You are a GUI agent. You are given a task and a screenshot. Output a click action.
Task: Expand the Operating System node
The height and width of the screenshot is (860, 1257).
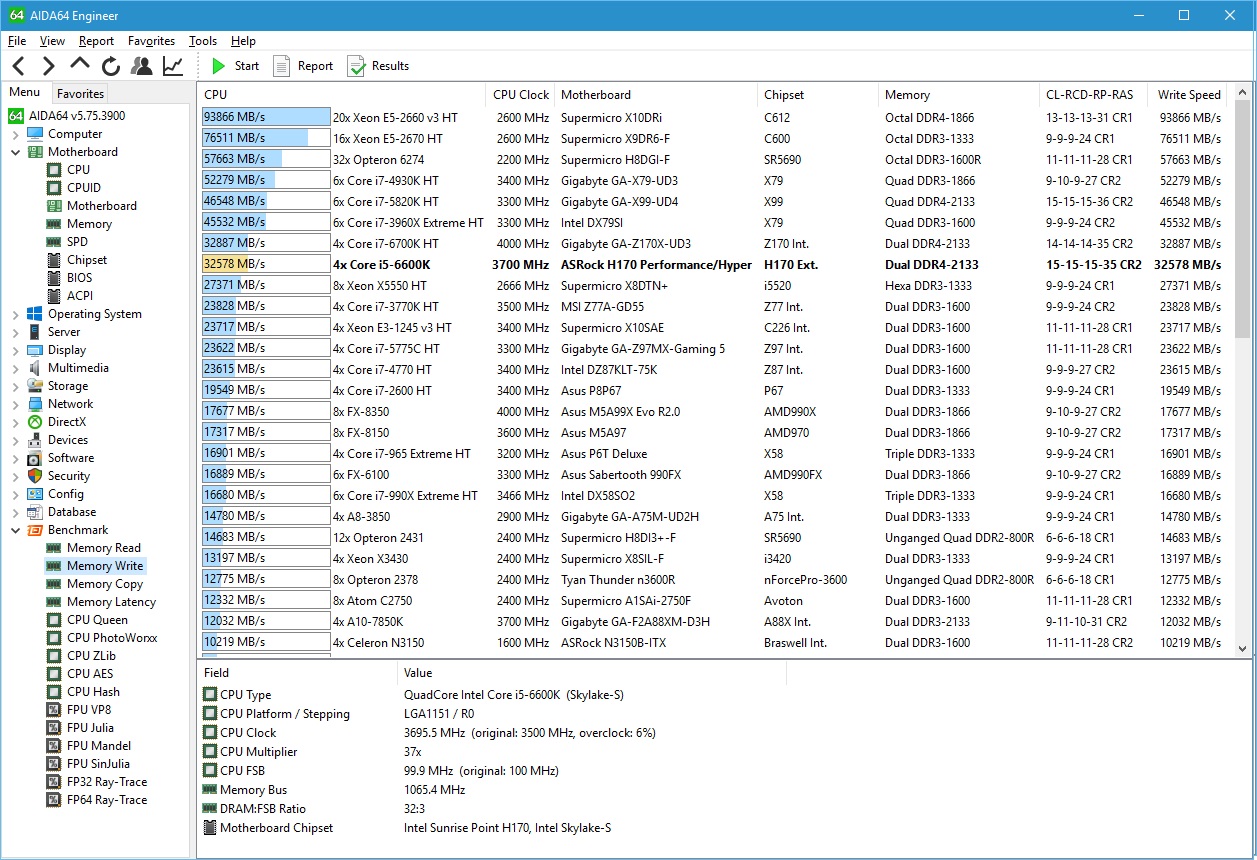click(15, 314)
